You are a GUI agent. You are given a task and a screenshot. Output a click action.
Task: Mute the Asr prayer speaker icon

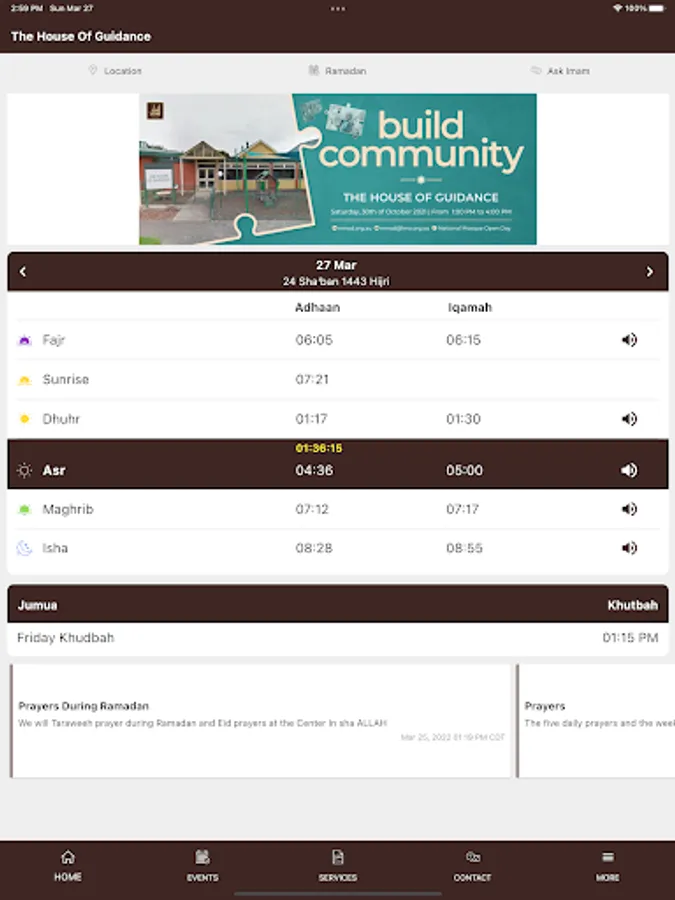pos(629,470)
